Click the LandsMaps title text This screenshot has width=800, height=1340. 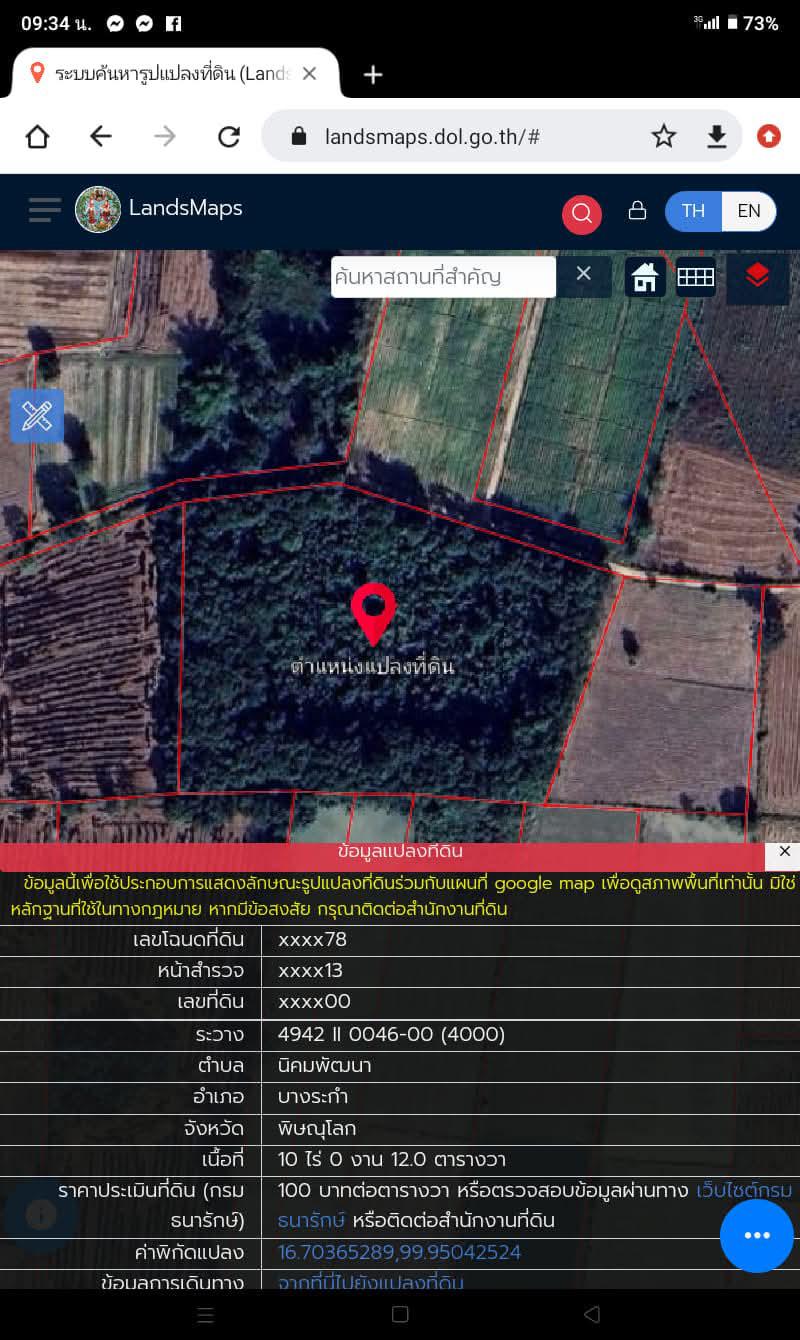click(x=186, y=208)
